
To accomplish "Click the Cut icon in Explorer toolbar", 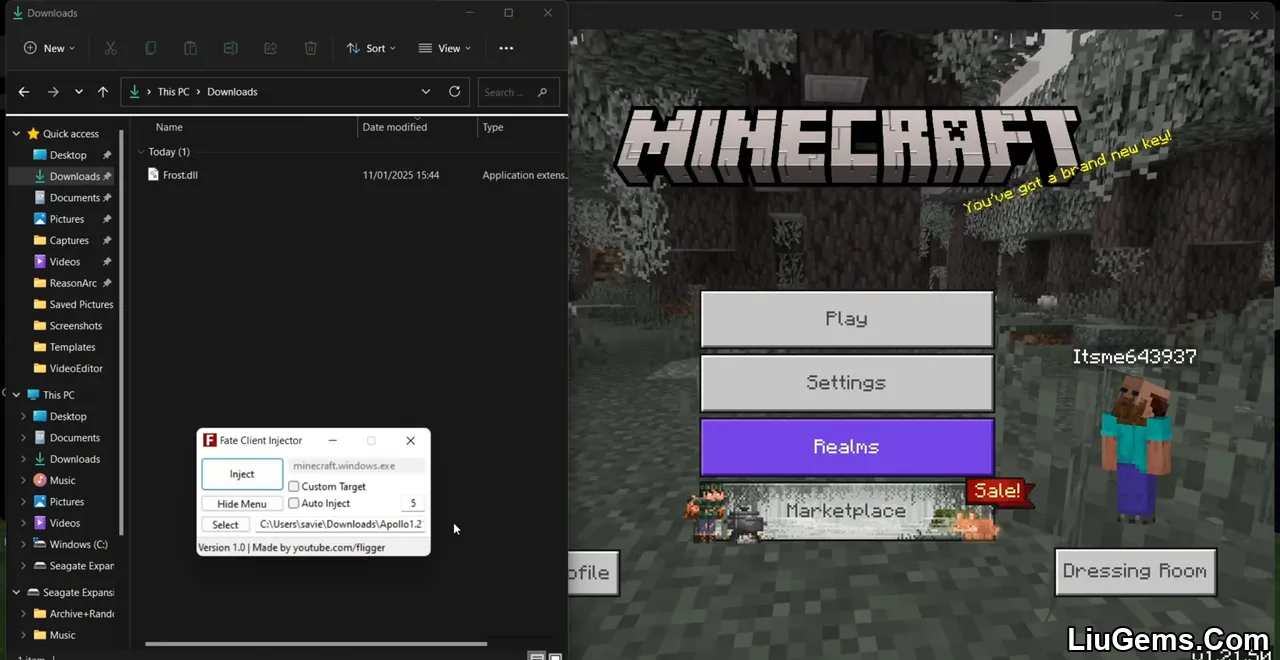I will 110,48.
